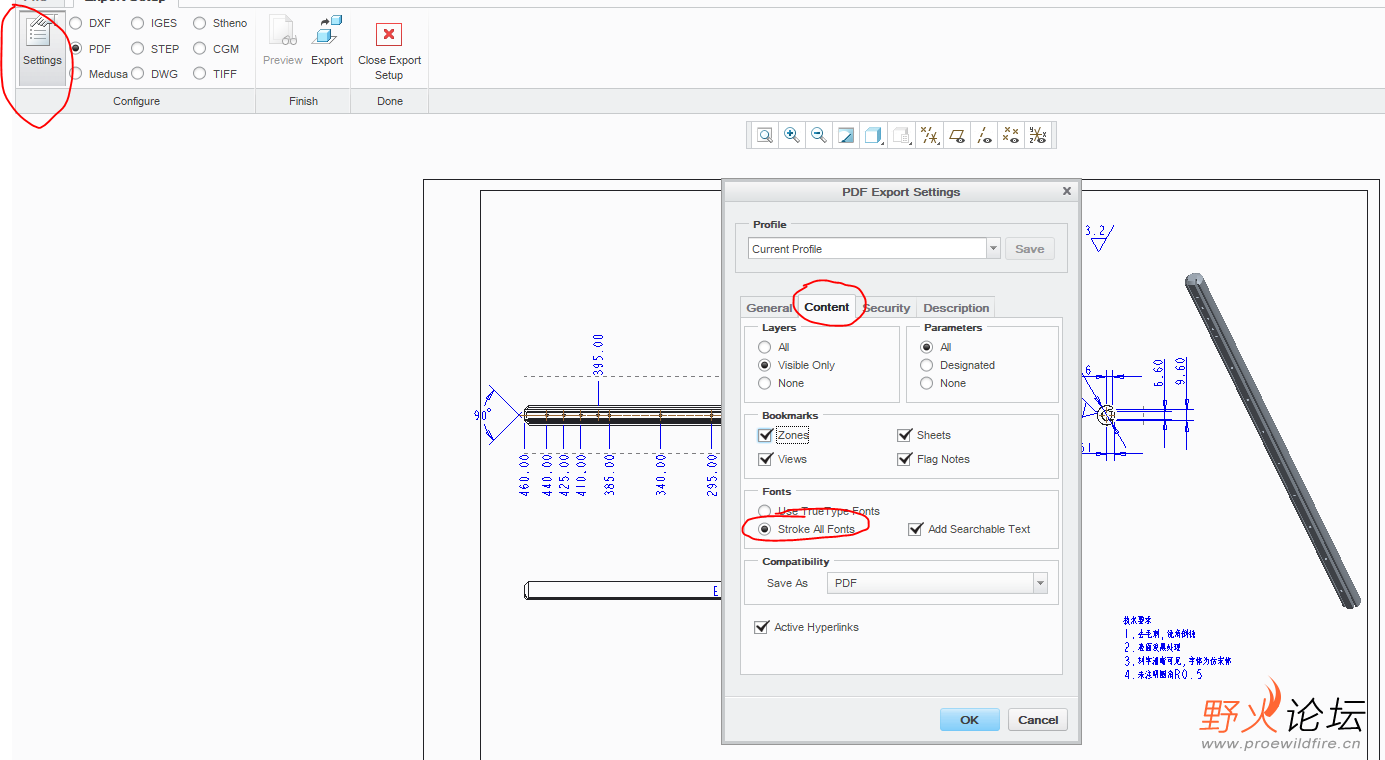Screen dimensions: 1385x760
Task: Close the PDF Export Settings dialog
Action: click(1066, 191)
